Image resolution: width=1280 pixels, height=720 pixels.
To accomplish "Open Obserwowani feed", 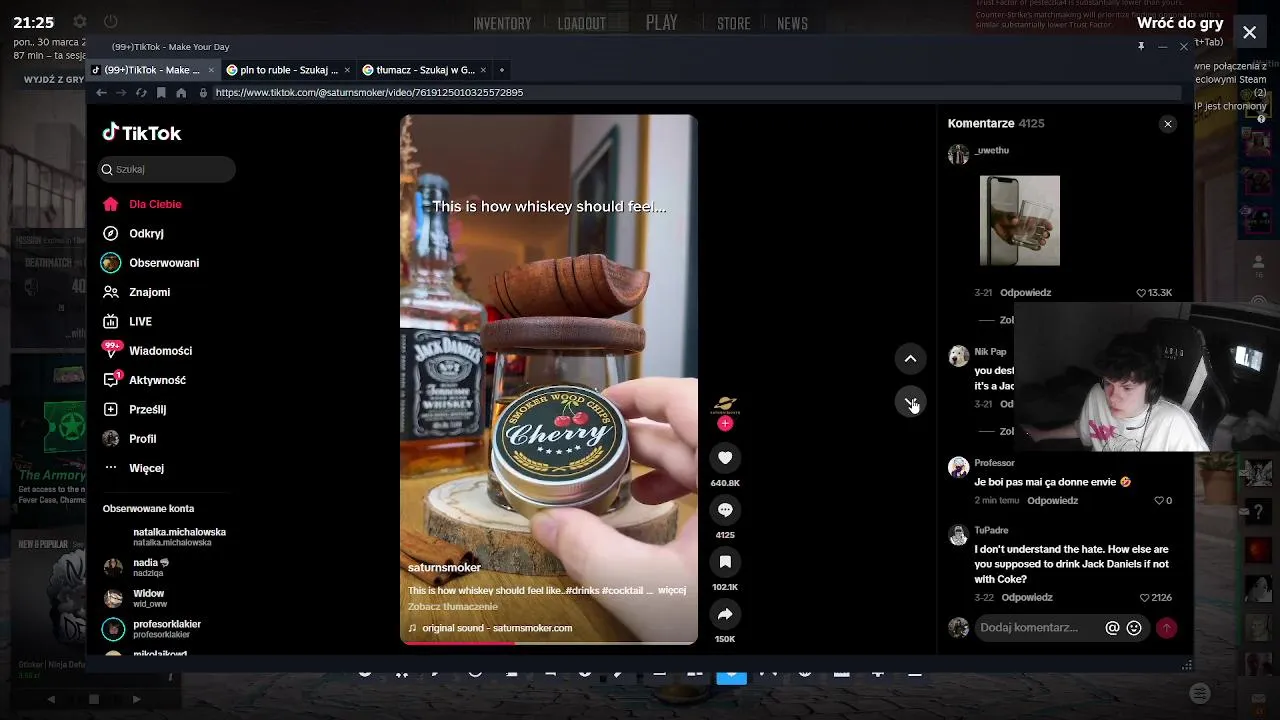I will click(x=151, y=263).
